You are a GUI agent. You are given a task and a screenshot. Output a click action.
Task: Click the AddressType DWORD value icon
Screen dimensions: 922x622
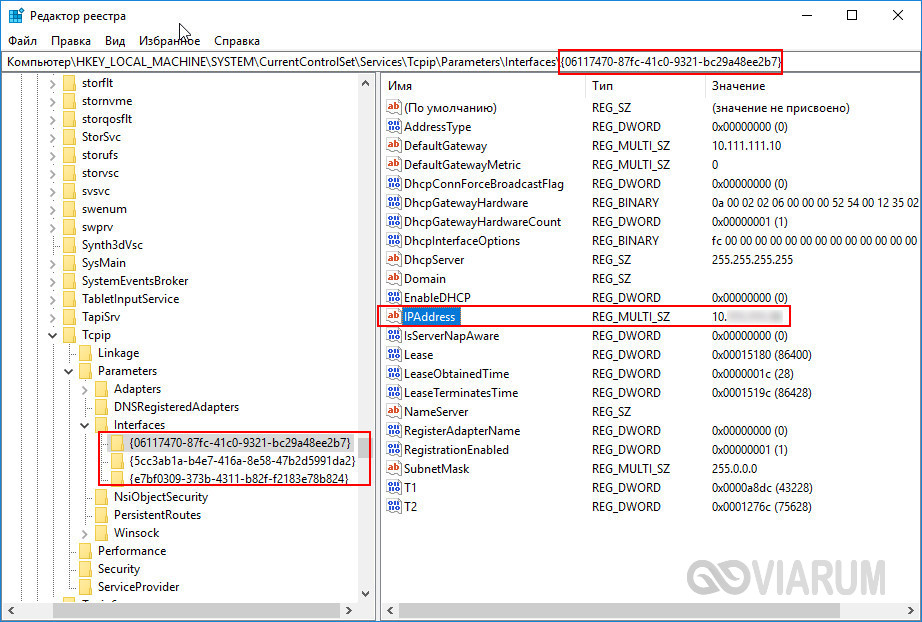pos(393,126)
